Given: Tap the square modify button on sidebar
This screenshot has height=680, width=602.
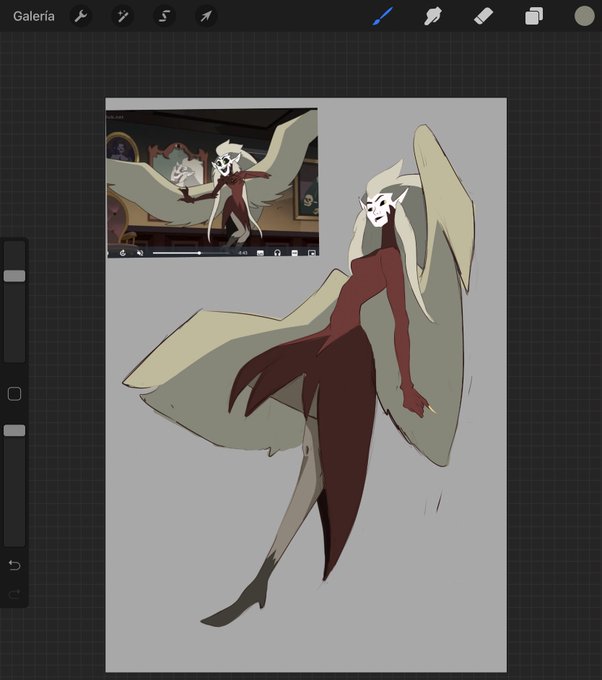Looking at the screenshot, I should pyautogui.click(x=14, y=394).
